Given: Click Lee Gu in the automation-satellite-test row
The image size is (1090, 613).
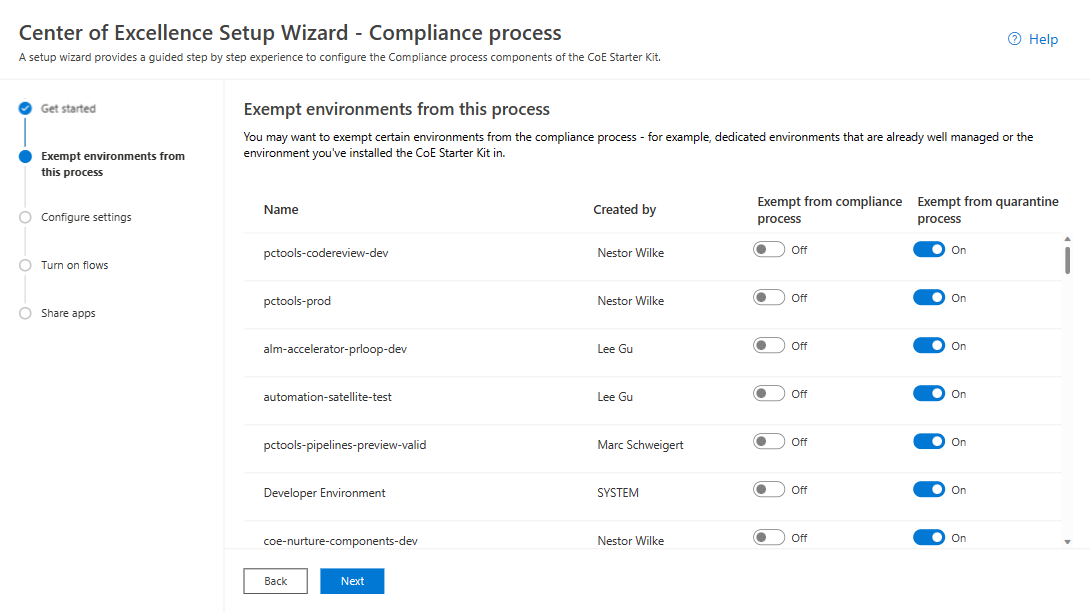Looking at the screenshot, I should (615, 397).
